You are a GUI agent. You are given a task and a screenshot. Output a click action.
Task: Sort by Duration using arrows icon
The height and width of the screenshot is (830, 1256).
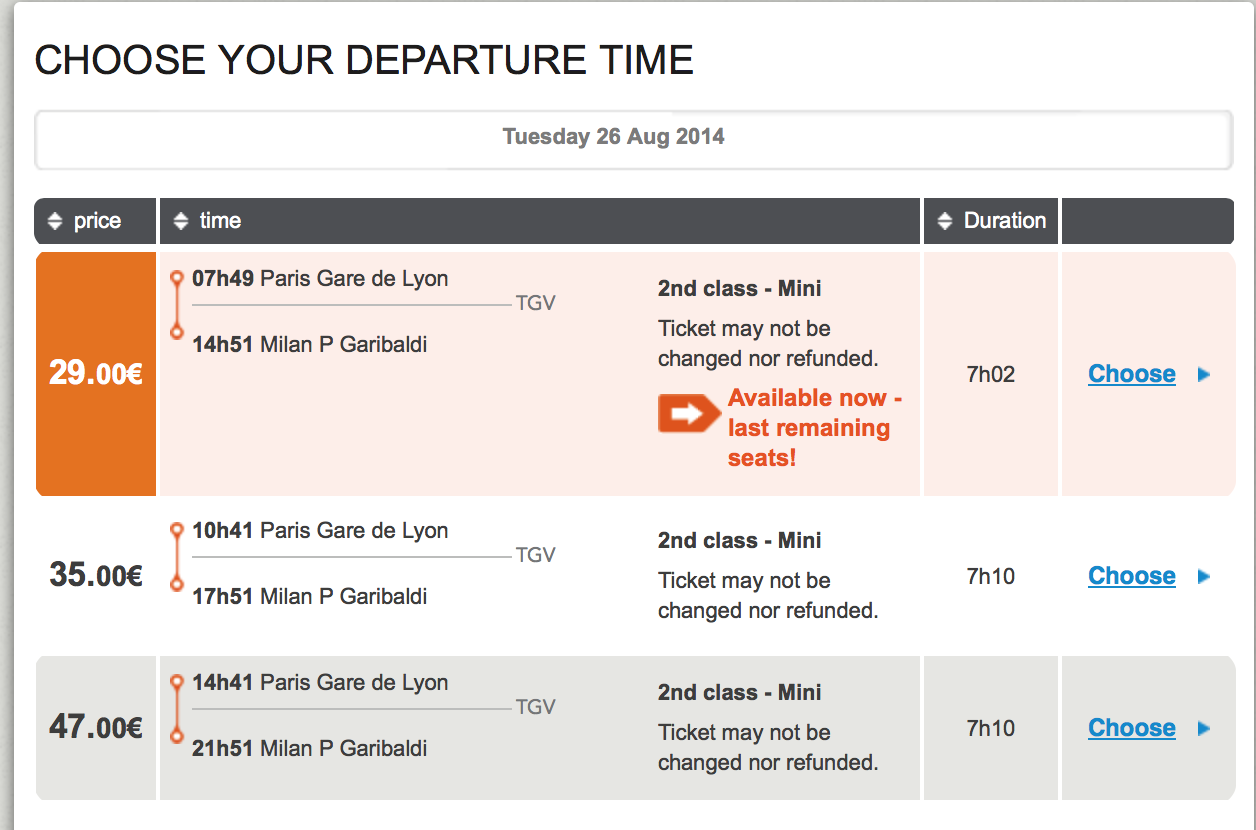click(x=944, y=221)
